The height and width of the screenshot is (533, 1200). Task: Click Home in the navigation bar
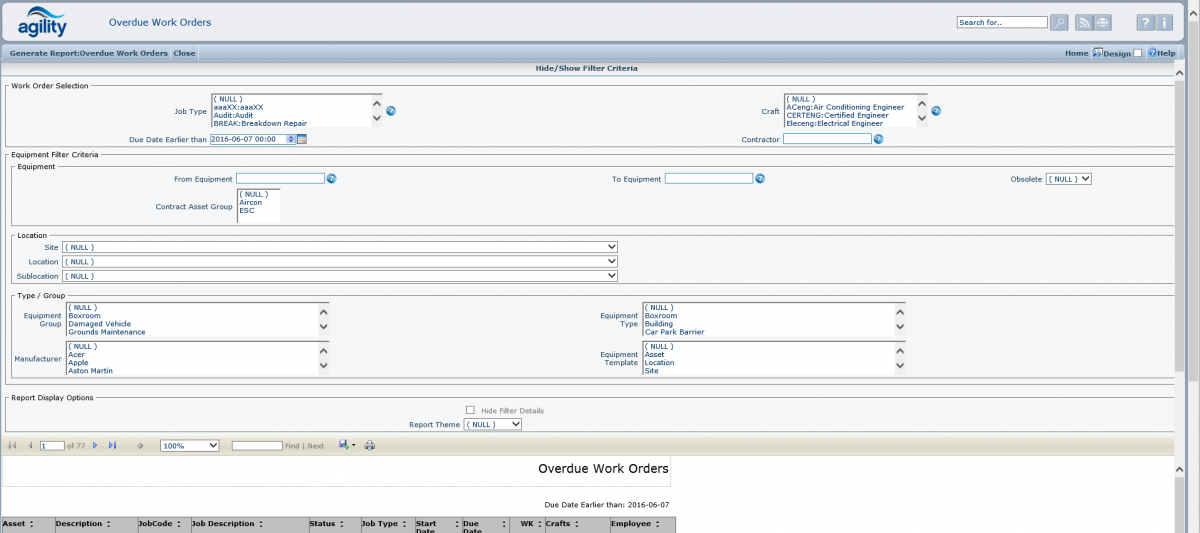pyautogui.click(x=1076, y=53)
